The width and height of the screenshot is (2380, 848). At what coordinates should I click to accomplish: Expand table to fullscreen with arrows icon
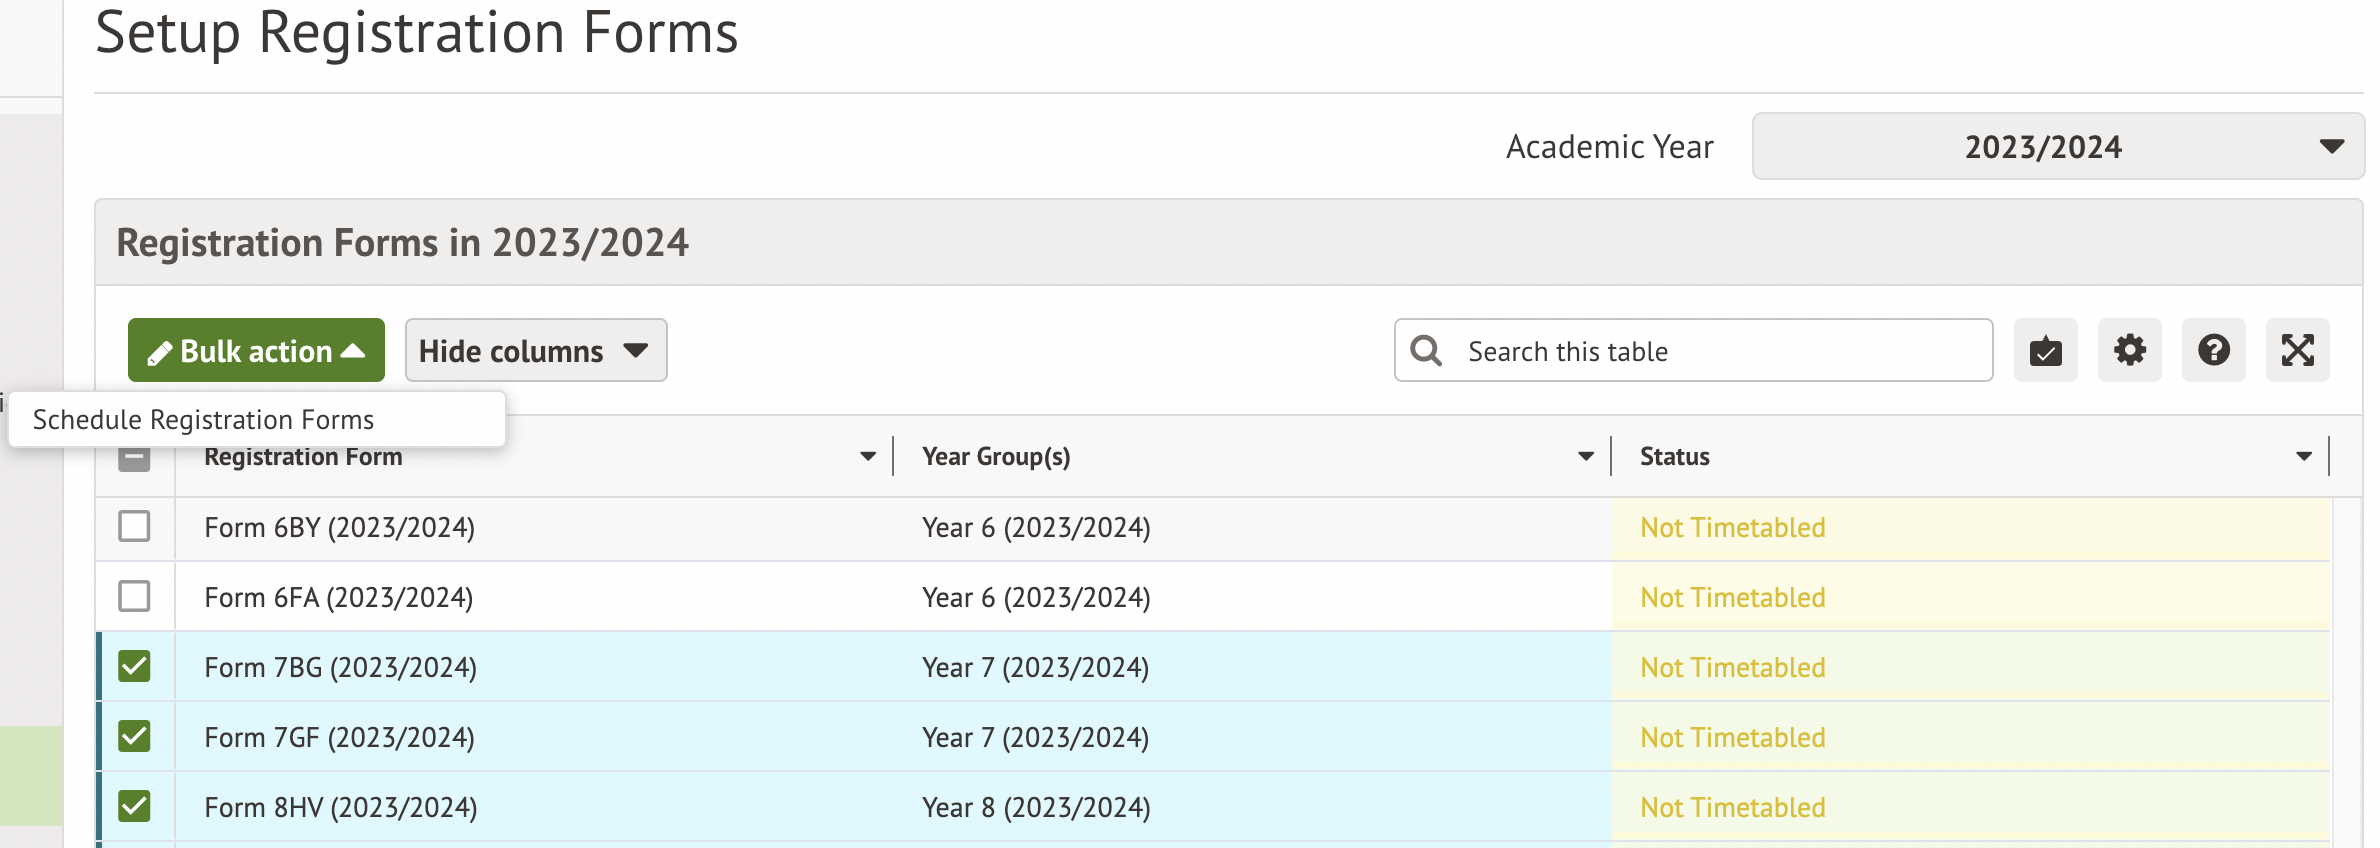[2297, 351]
